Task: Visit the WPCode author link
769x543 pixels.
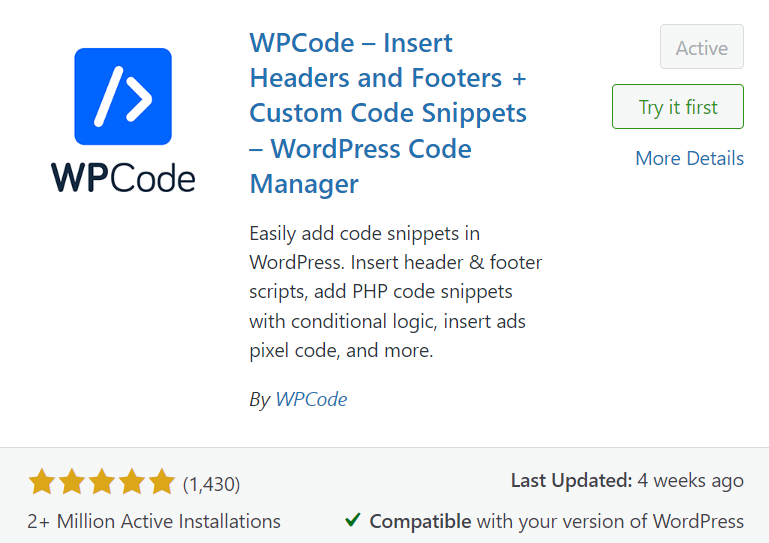Action: coord(311,399)
